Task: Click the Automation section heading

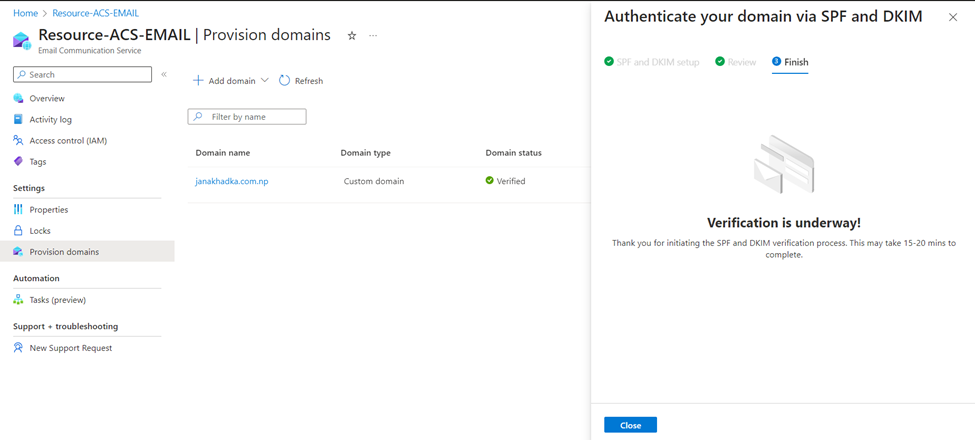Action: point(36,278)
